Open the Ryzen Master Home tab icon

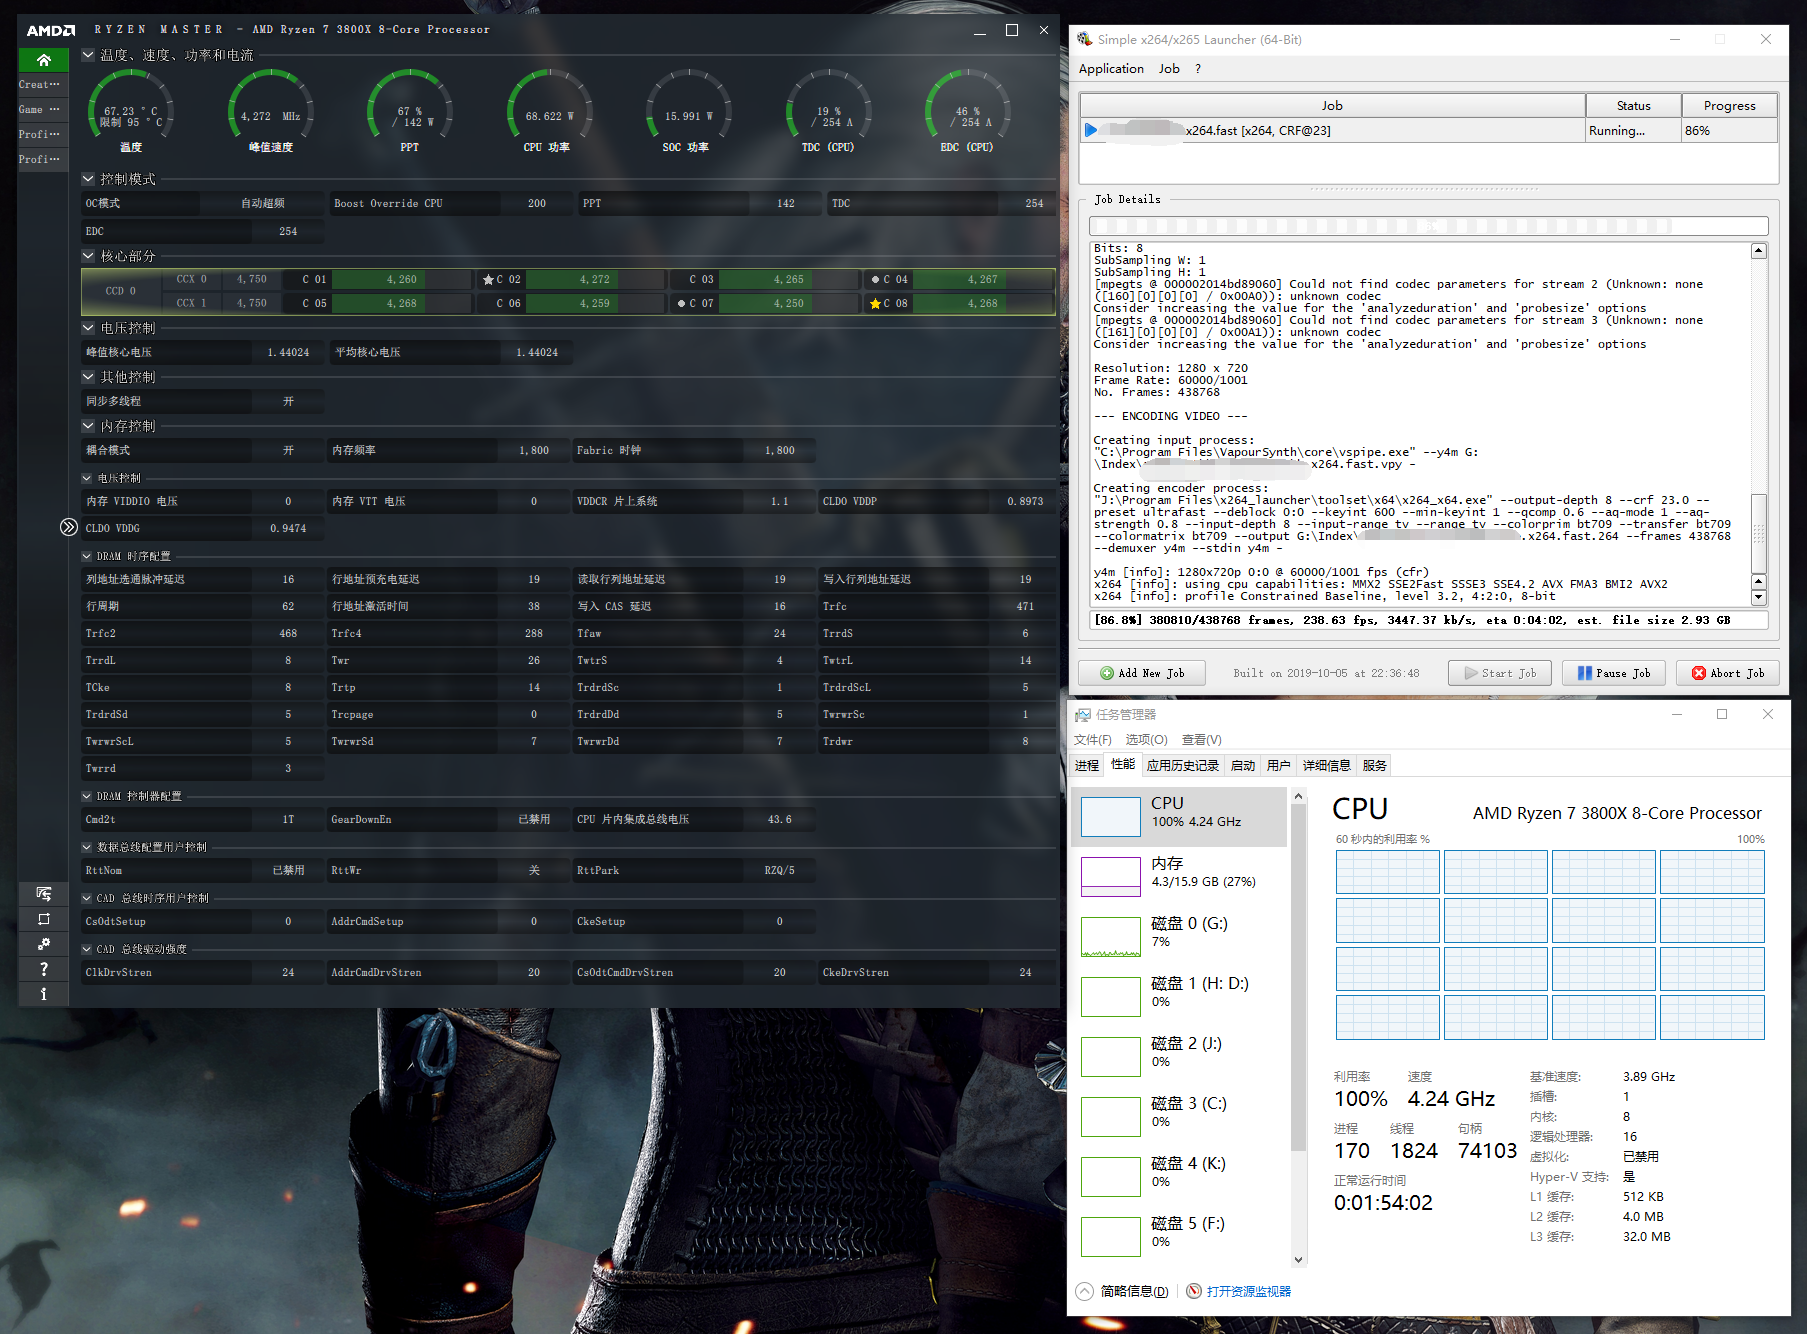(43, 60)
